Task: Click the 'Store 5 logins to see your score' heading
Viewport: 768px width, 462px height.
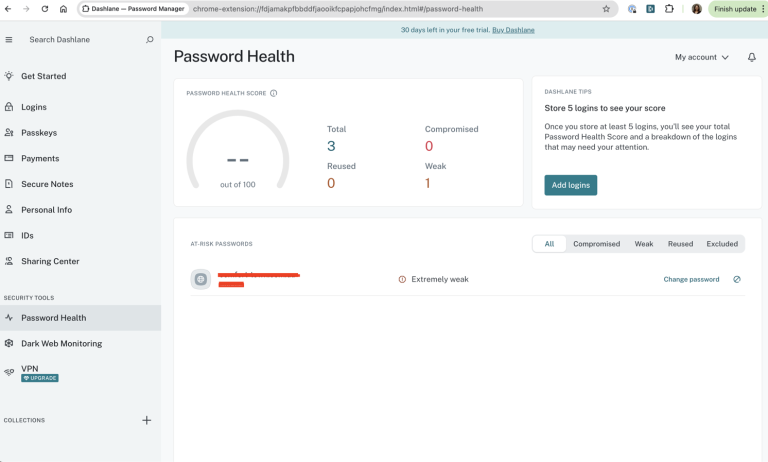Action: (x=604, y=108)
